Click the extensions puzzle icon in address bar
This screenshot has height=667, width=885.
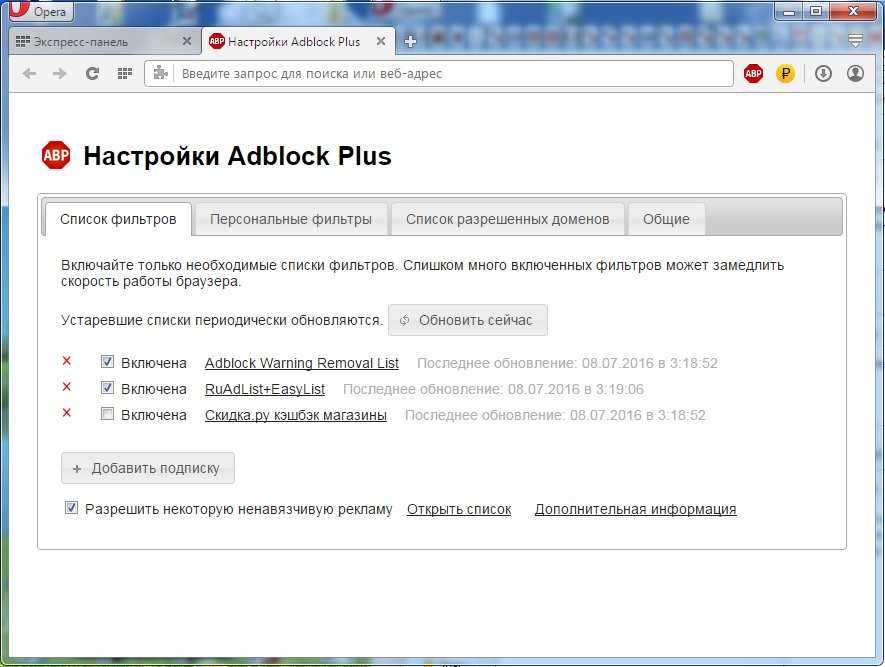[161, 73]
